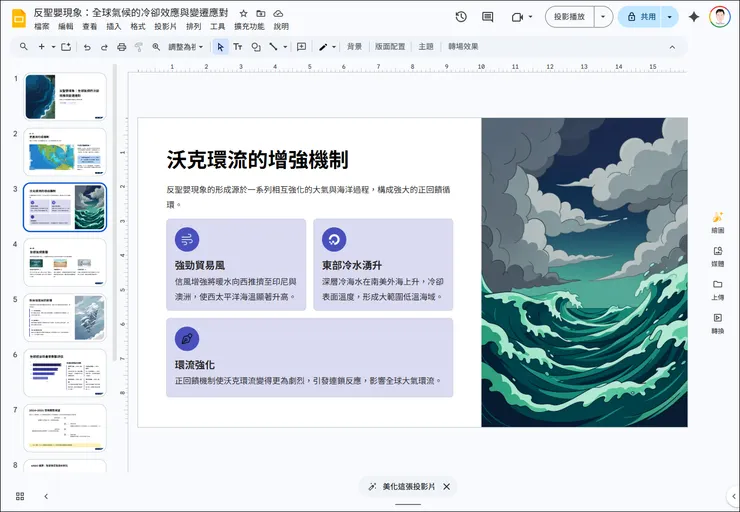This screenshot has height=512, width=740.
Task: Print the presentation
Action: point(122,47)
